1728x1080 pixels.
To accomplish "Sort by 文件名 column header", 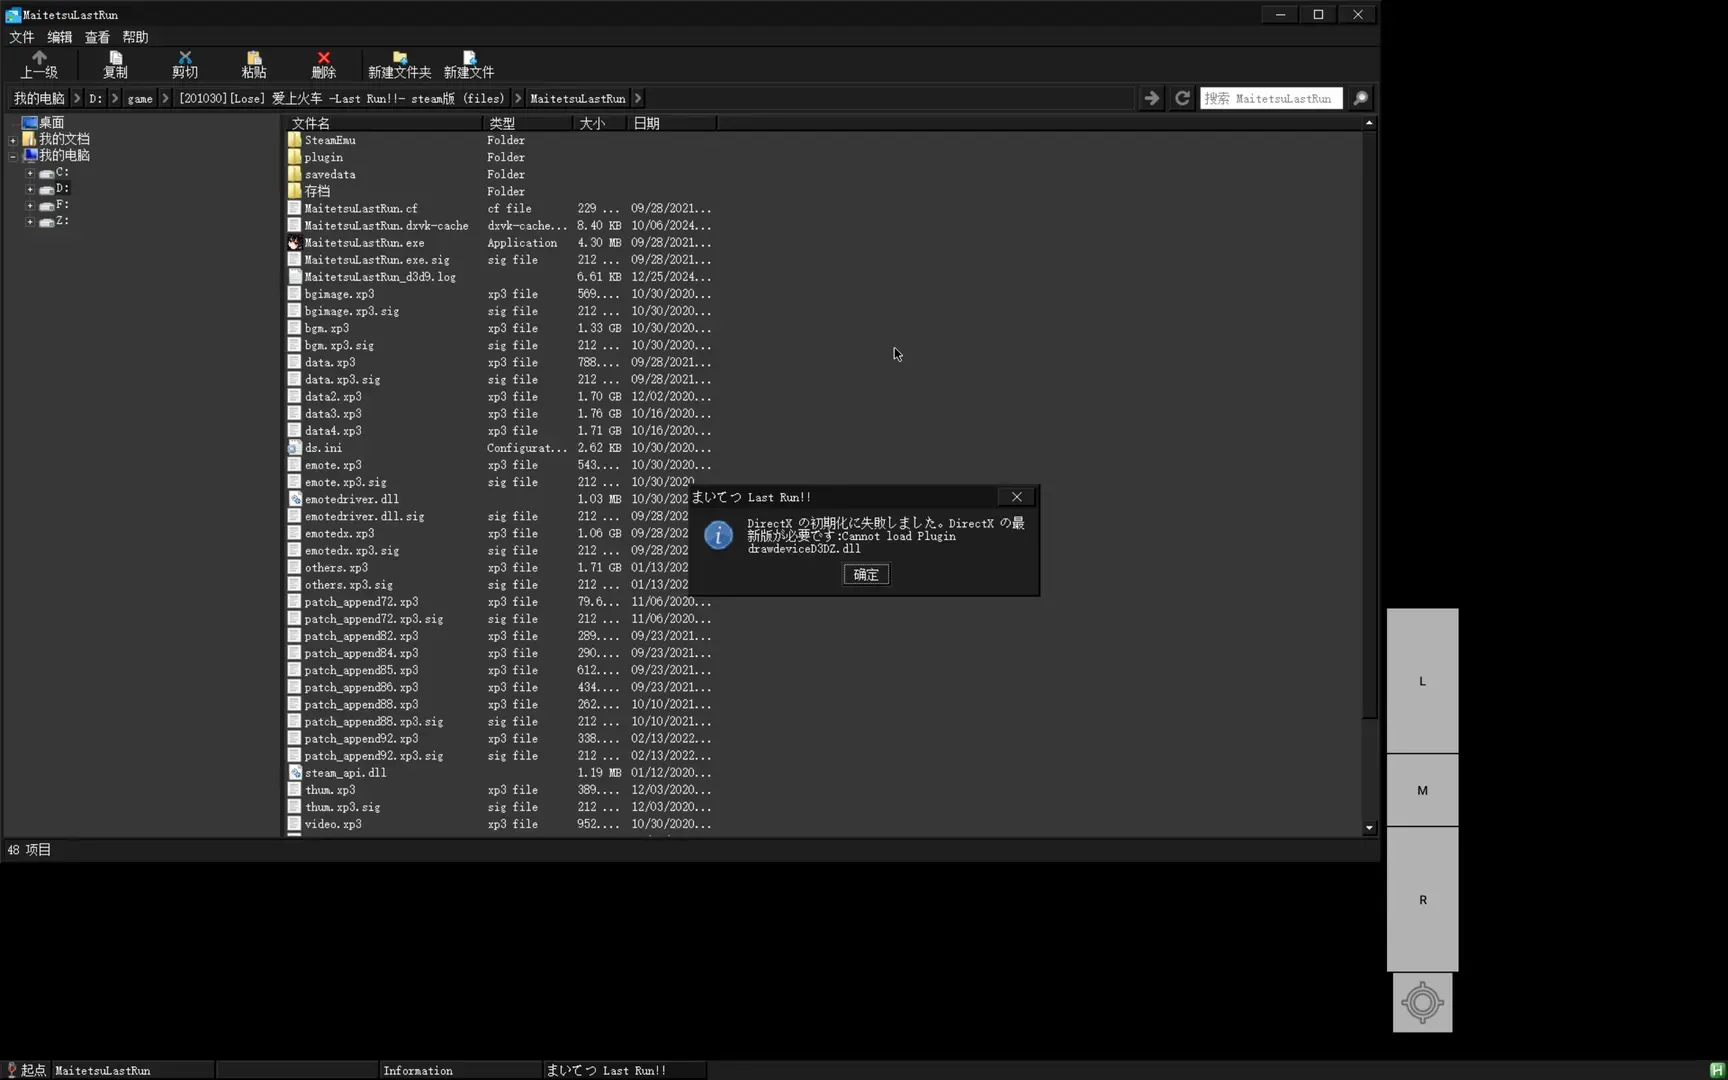I will [384, 123].
